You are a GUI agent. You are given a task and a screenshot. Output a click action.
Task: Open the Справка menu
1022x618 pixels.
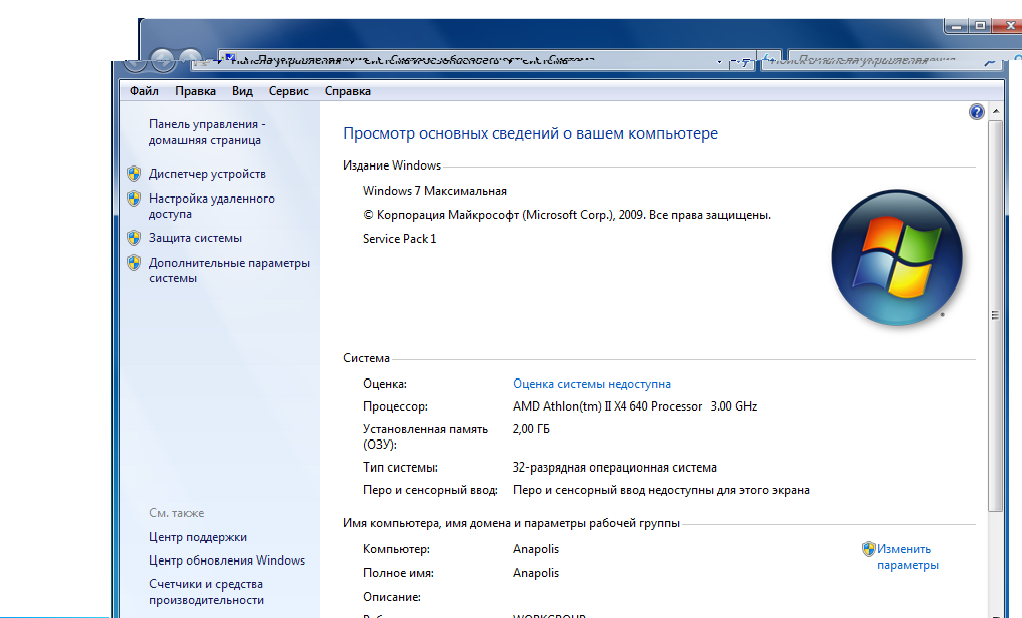point(348,91)
